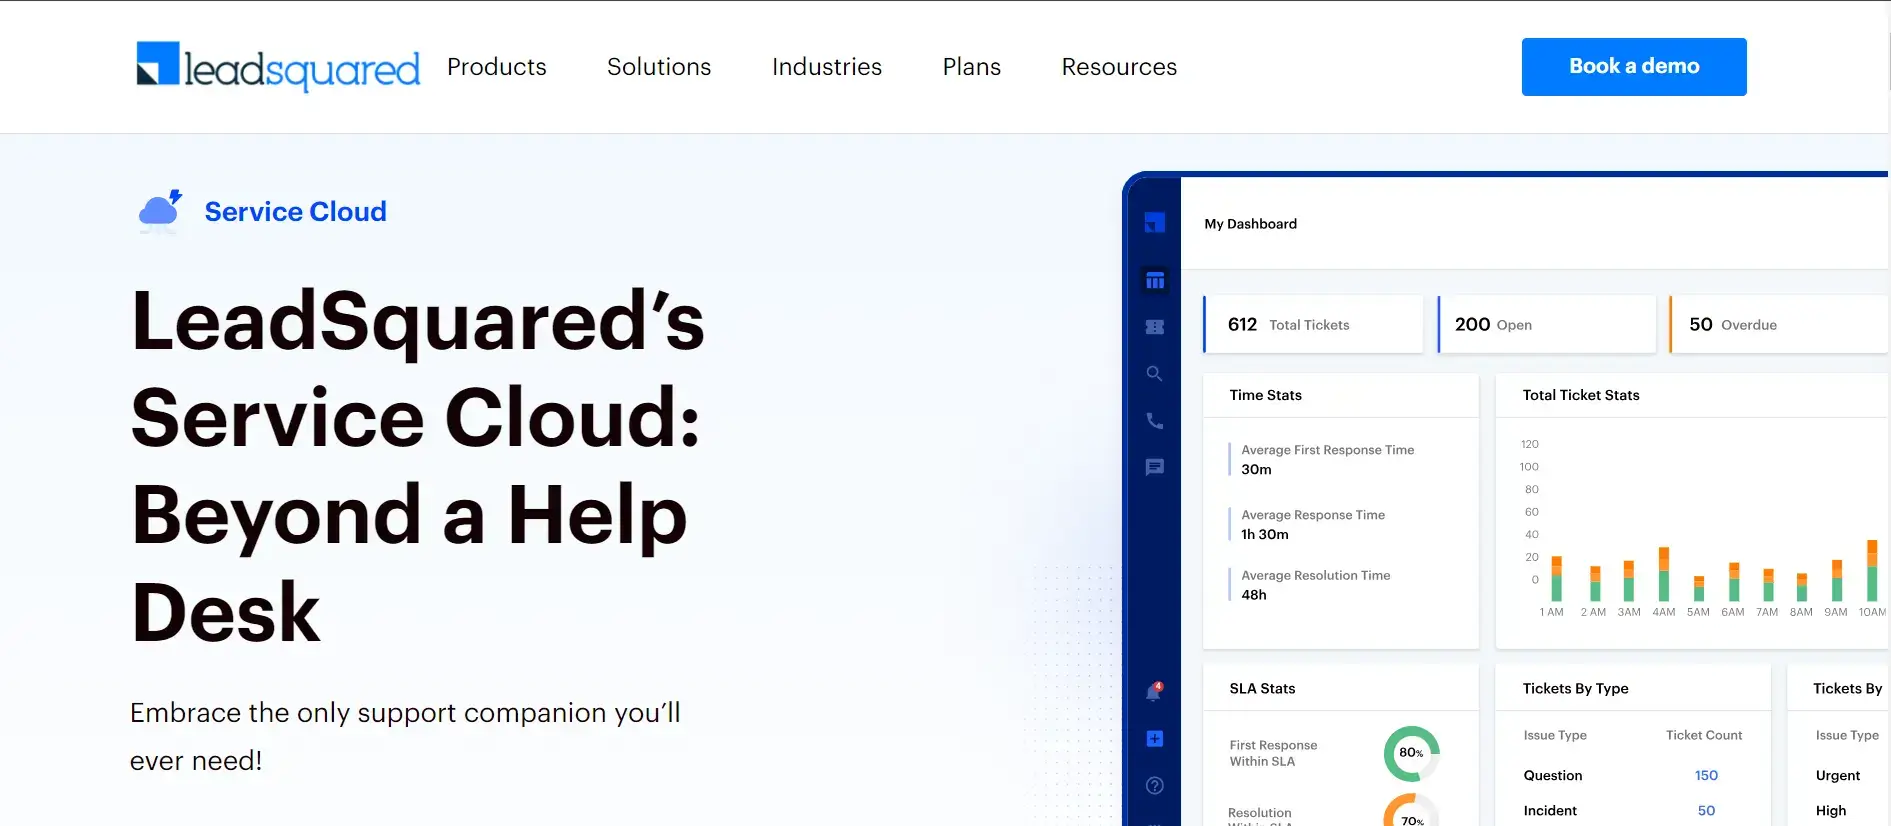Click the Urgent issue type entry
The height and width of the screenshot is (826, 1891).
[1838, 775]
